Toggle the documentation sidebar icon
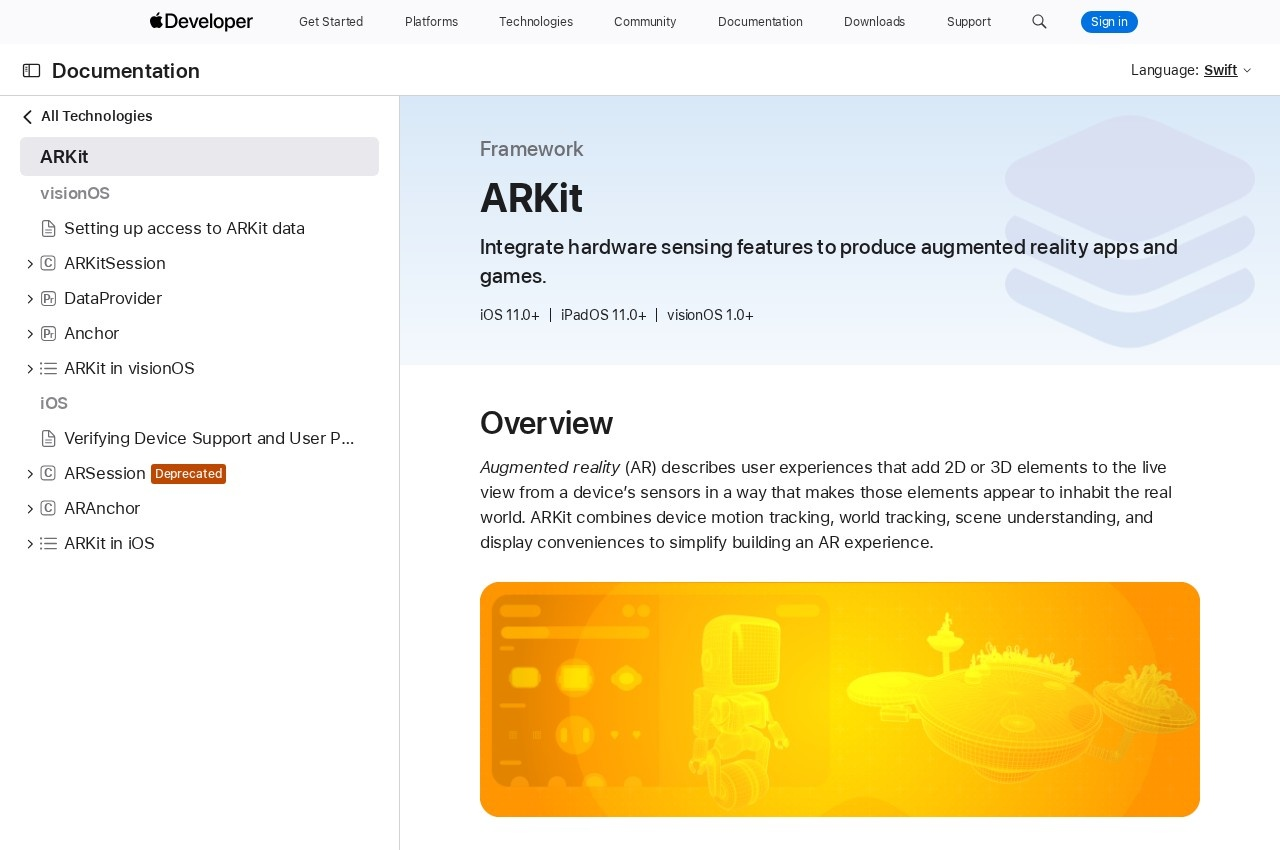1280x850 pixels. coord(32,70)
